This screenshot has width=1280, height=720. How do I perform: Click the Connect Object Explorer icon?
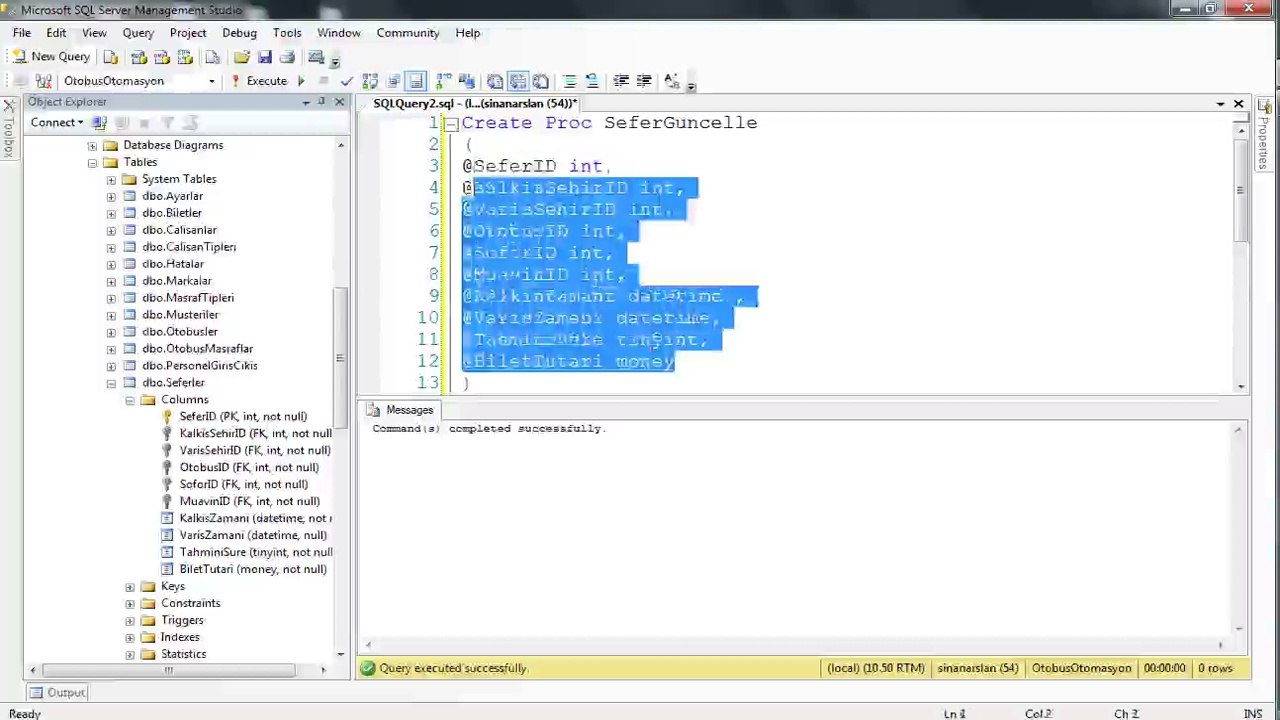(99, 123)
